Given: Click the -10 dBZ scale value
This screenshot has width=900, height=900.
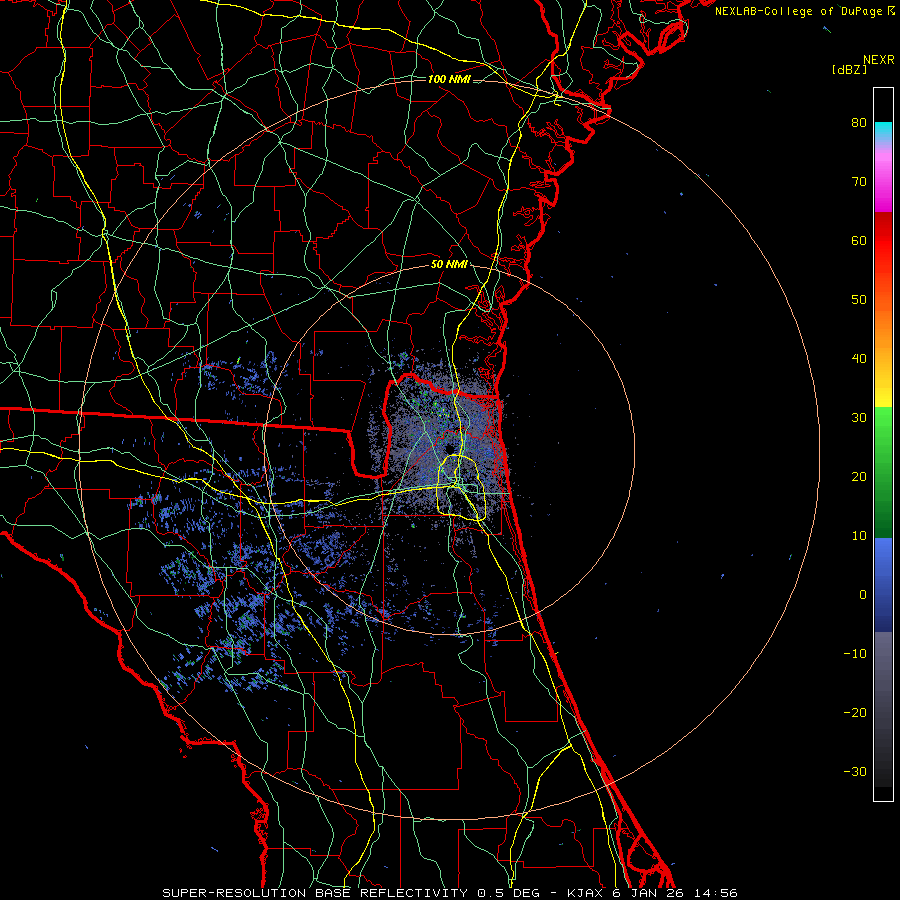Looking at the screenshot, I should click(x=855, y=654).
